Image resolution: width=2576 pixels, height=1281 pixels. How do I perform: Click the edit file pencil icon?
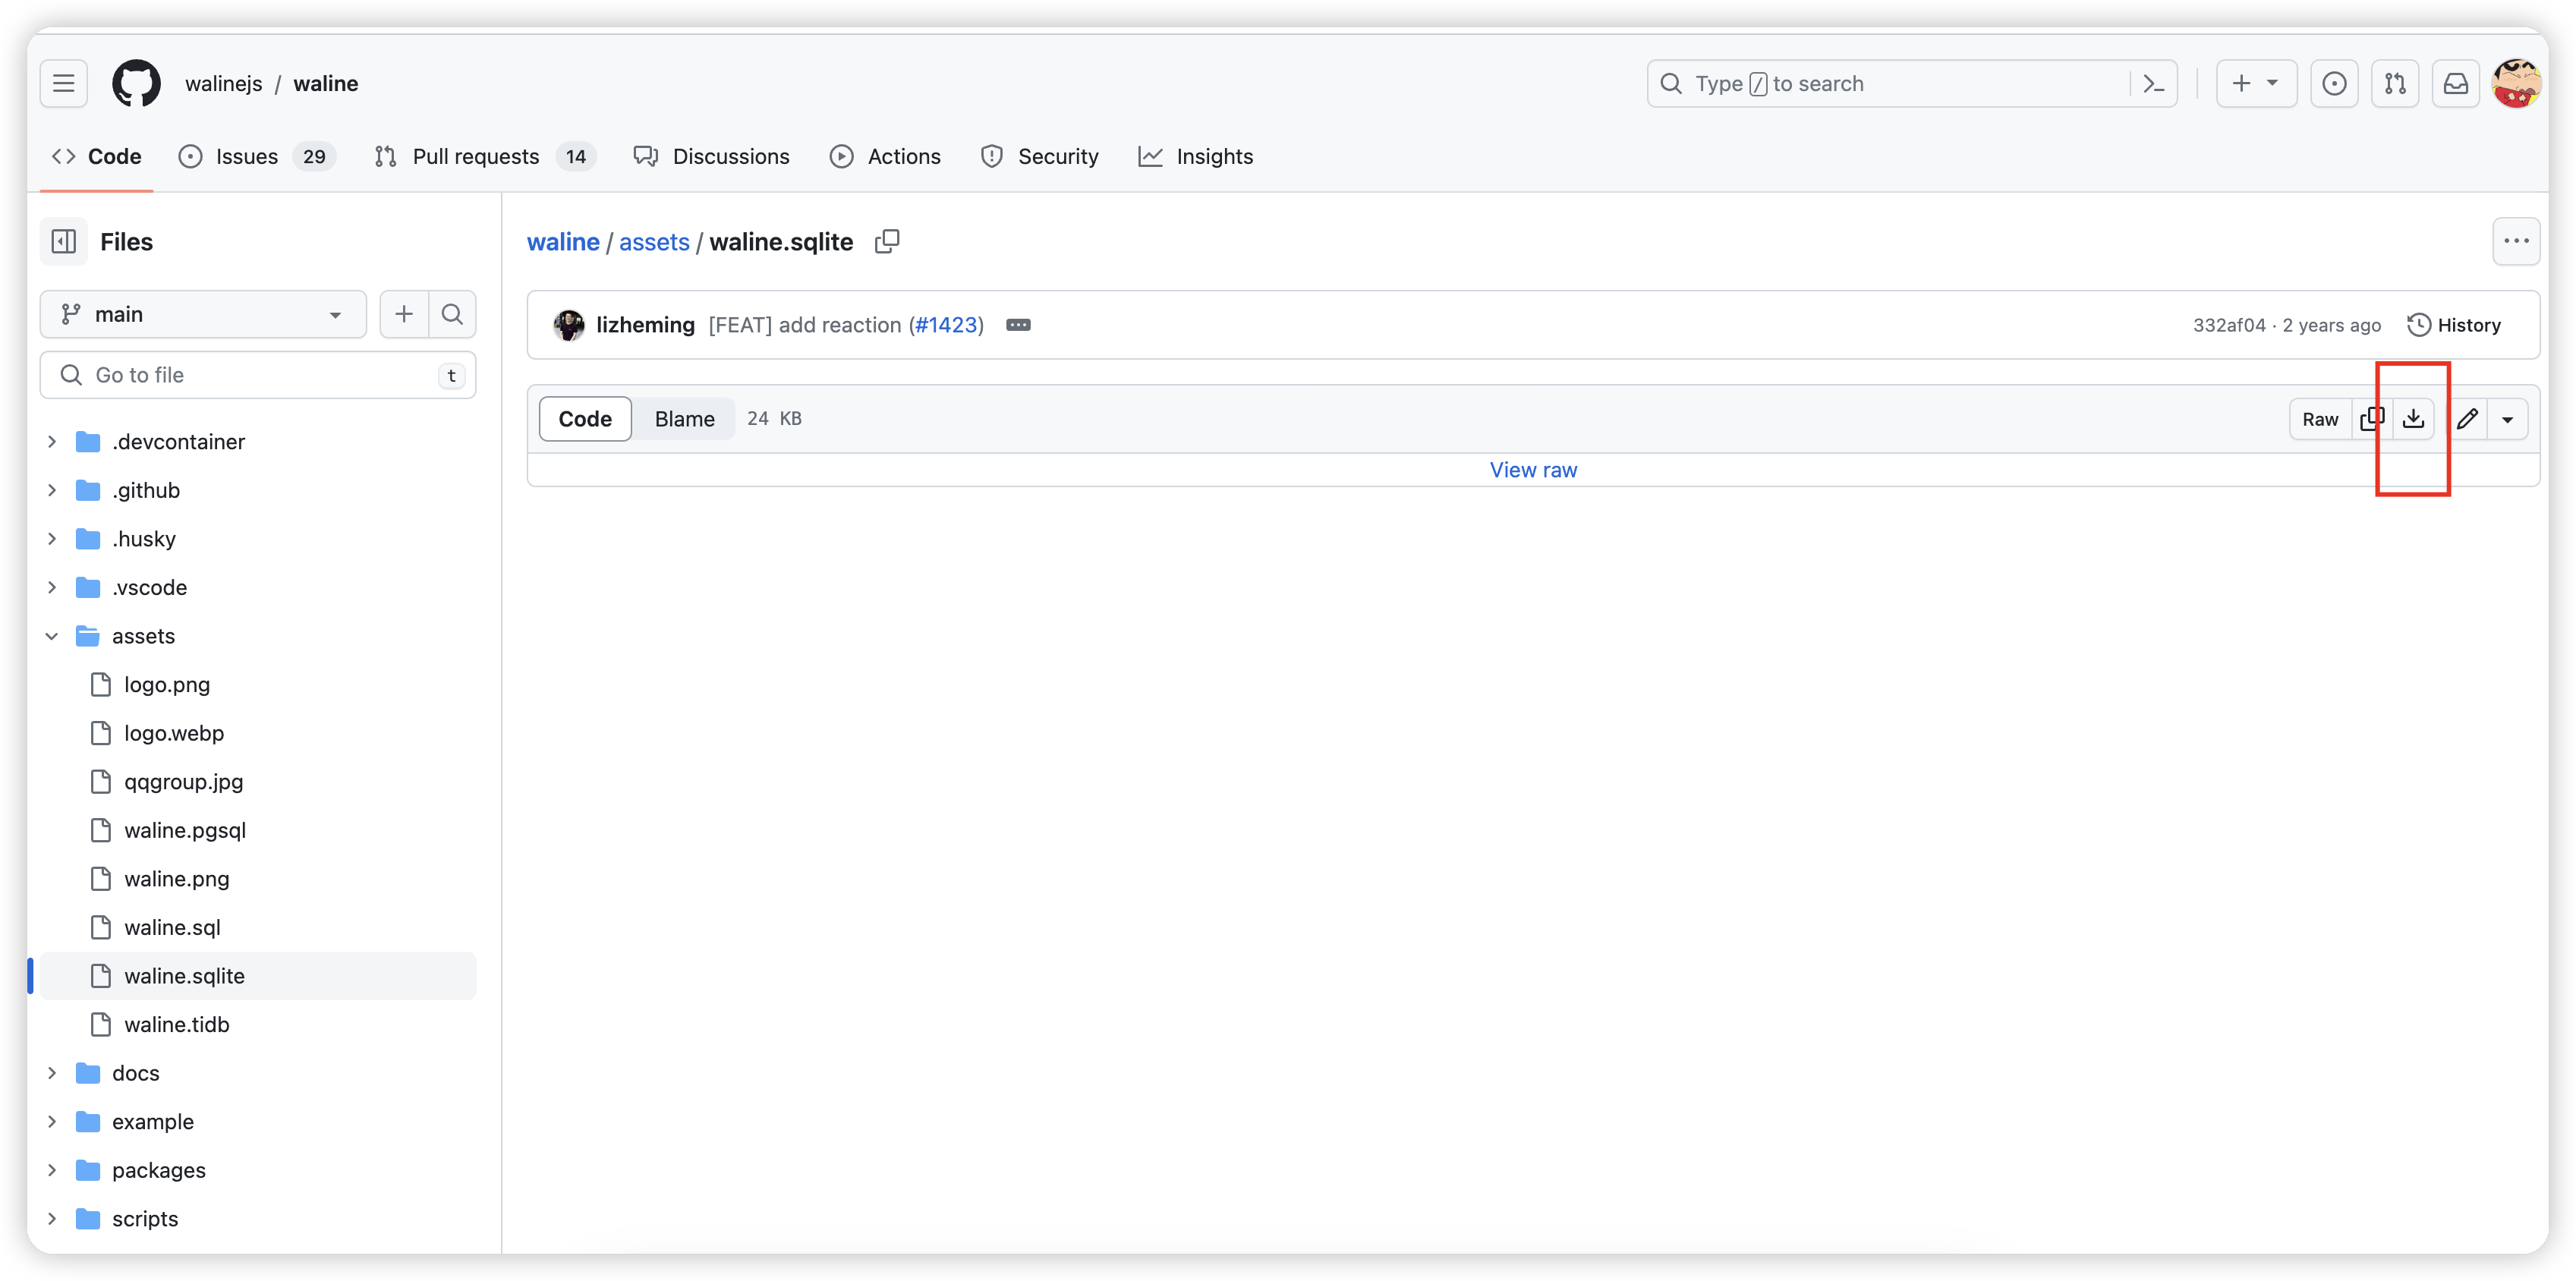[2467, 419]
